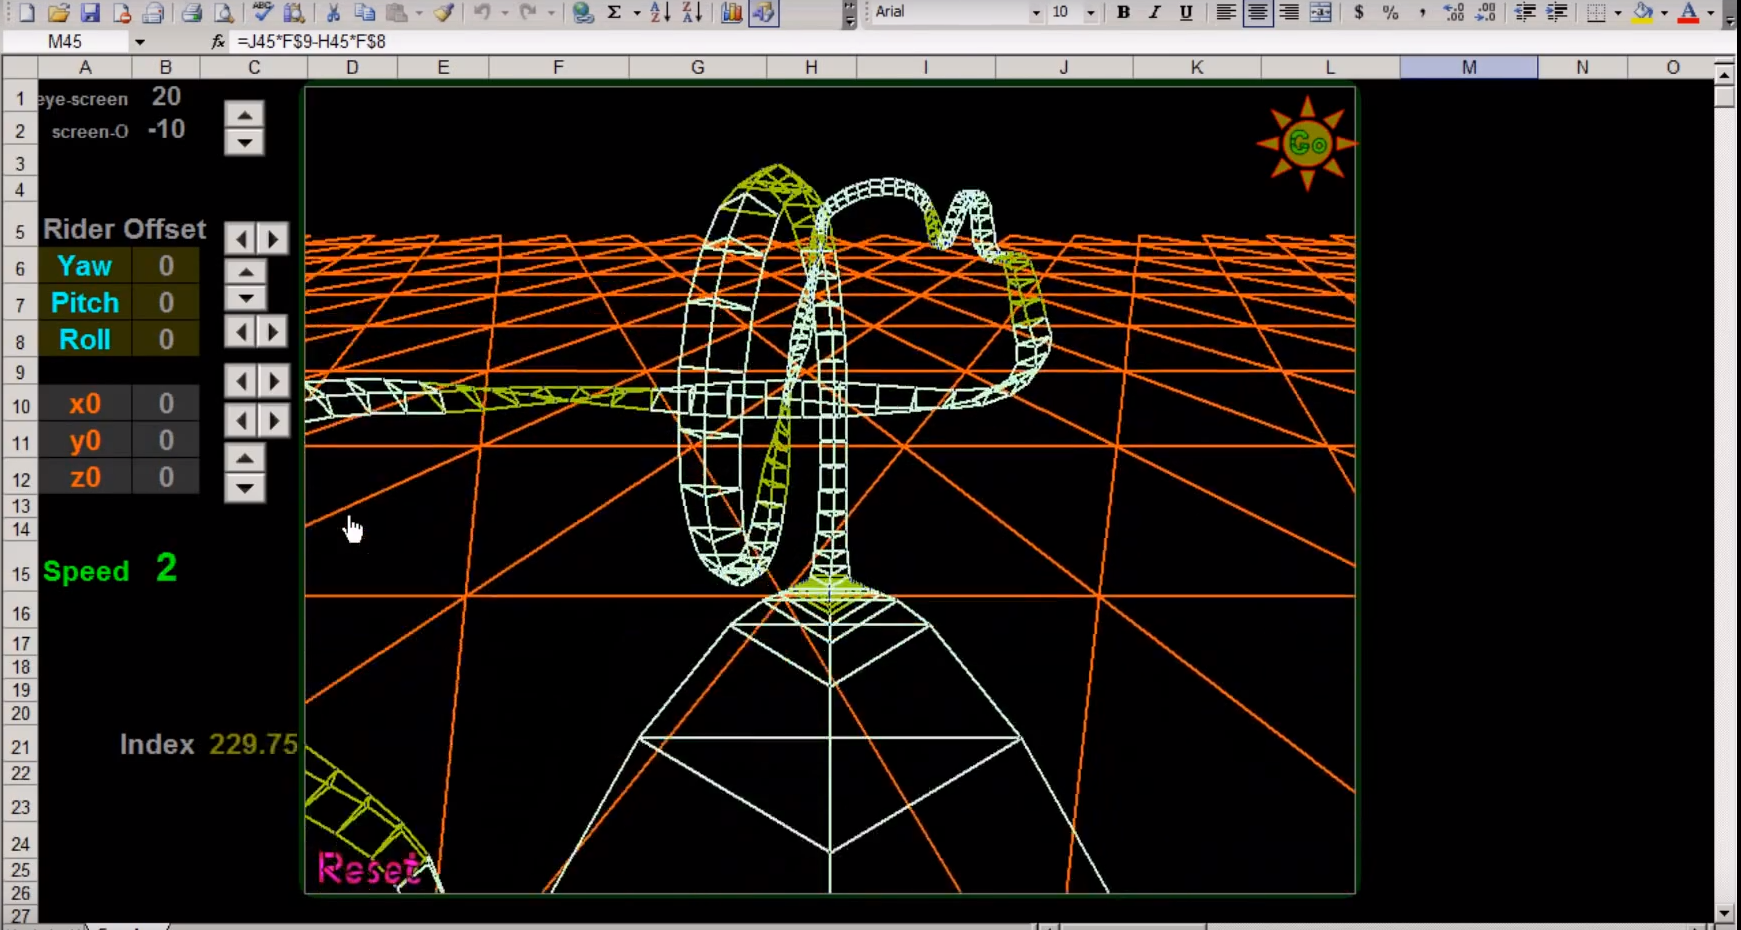Toggle underline formatting
The height and width of the screenshot is (930, 1741).
pyautogui.click(x=1186, y=13)
